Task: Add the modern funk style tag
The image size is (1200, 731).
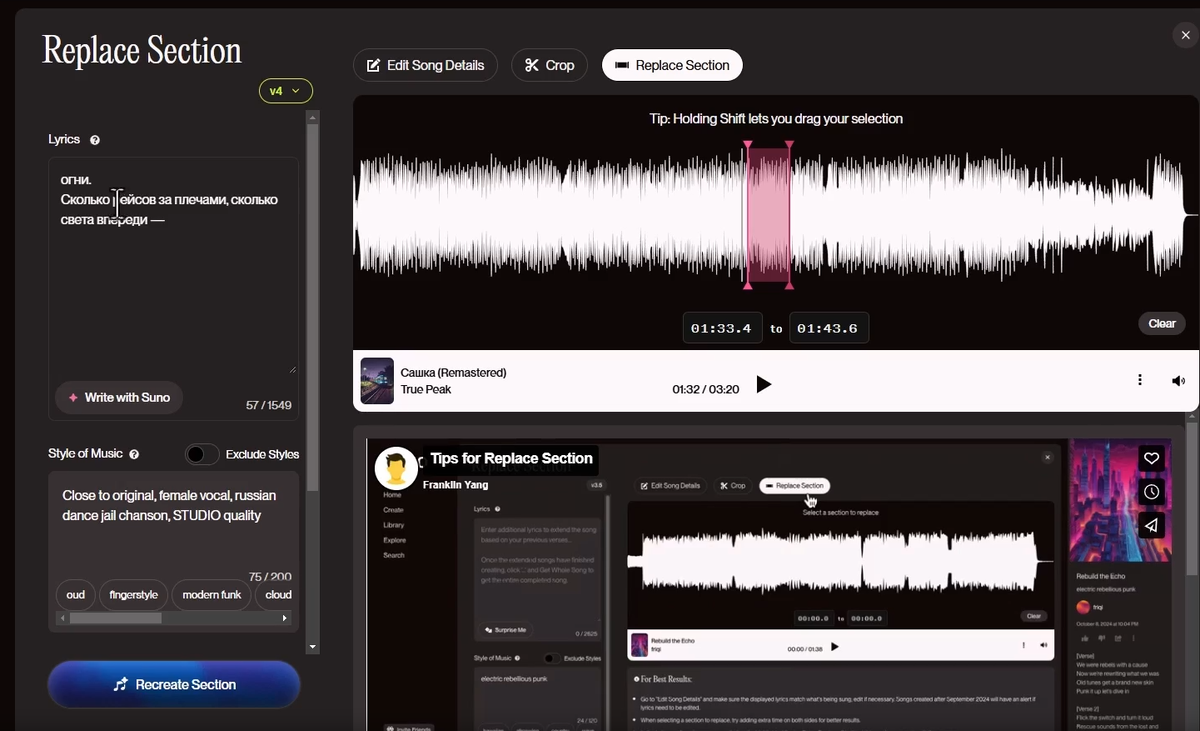Action: 212,594
